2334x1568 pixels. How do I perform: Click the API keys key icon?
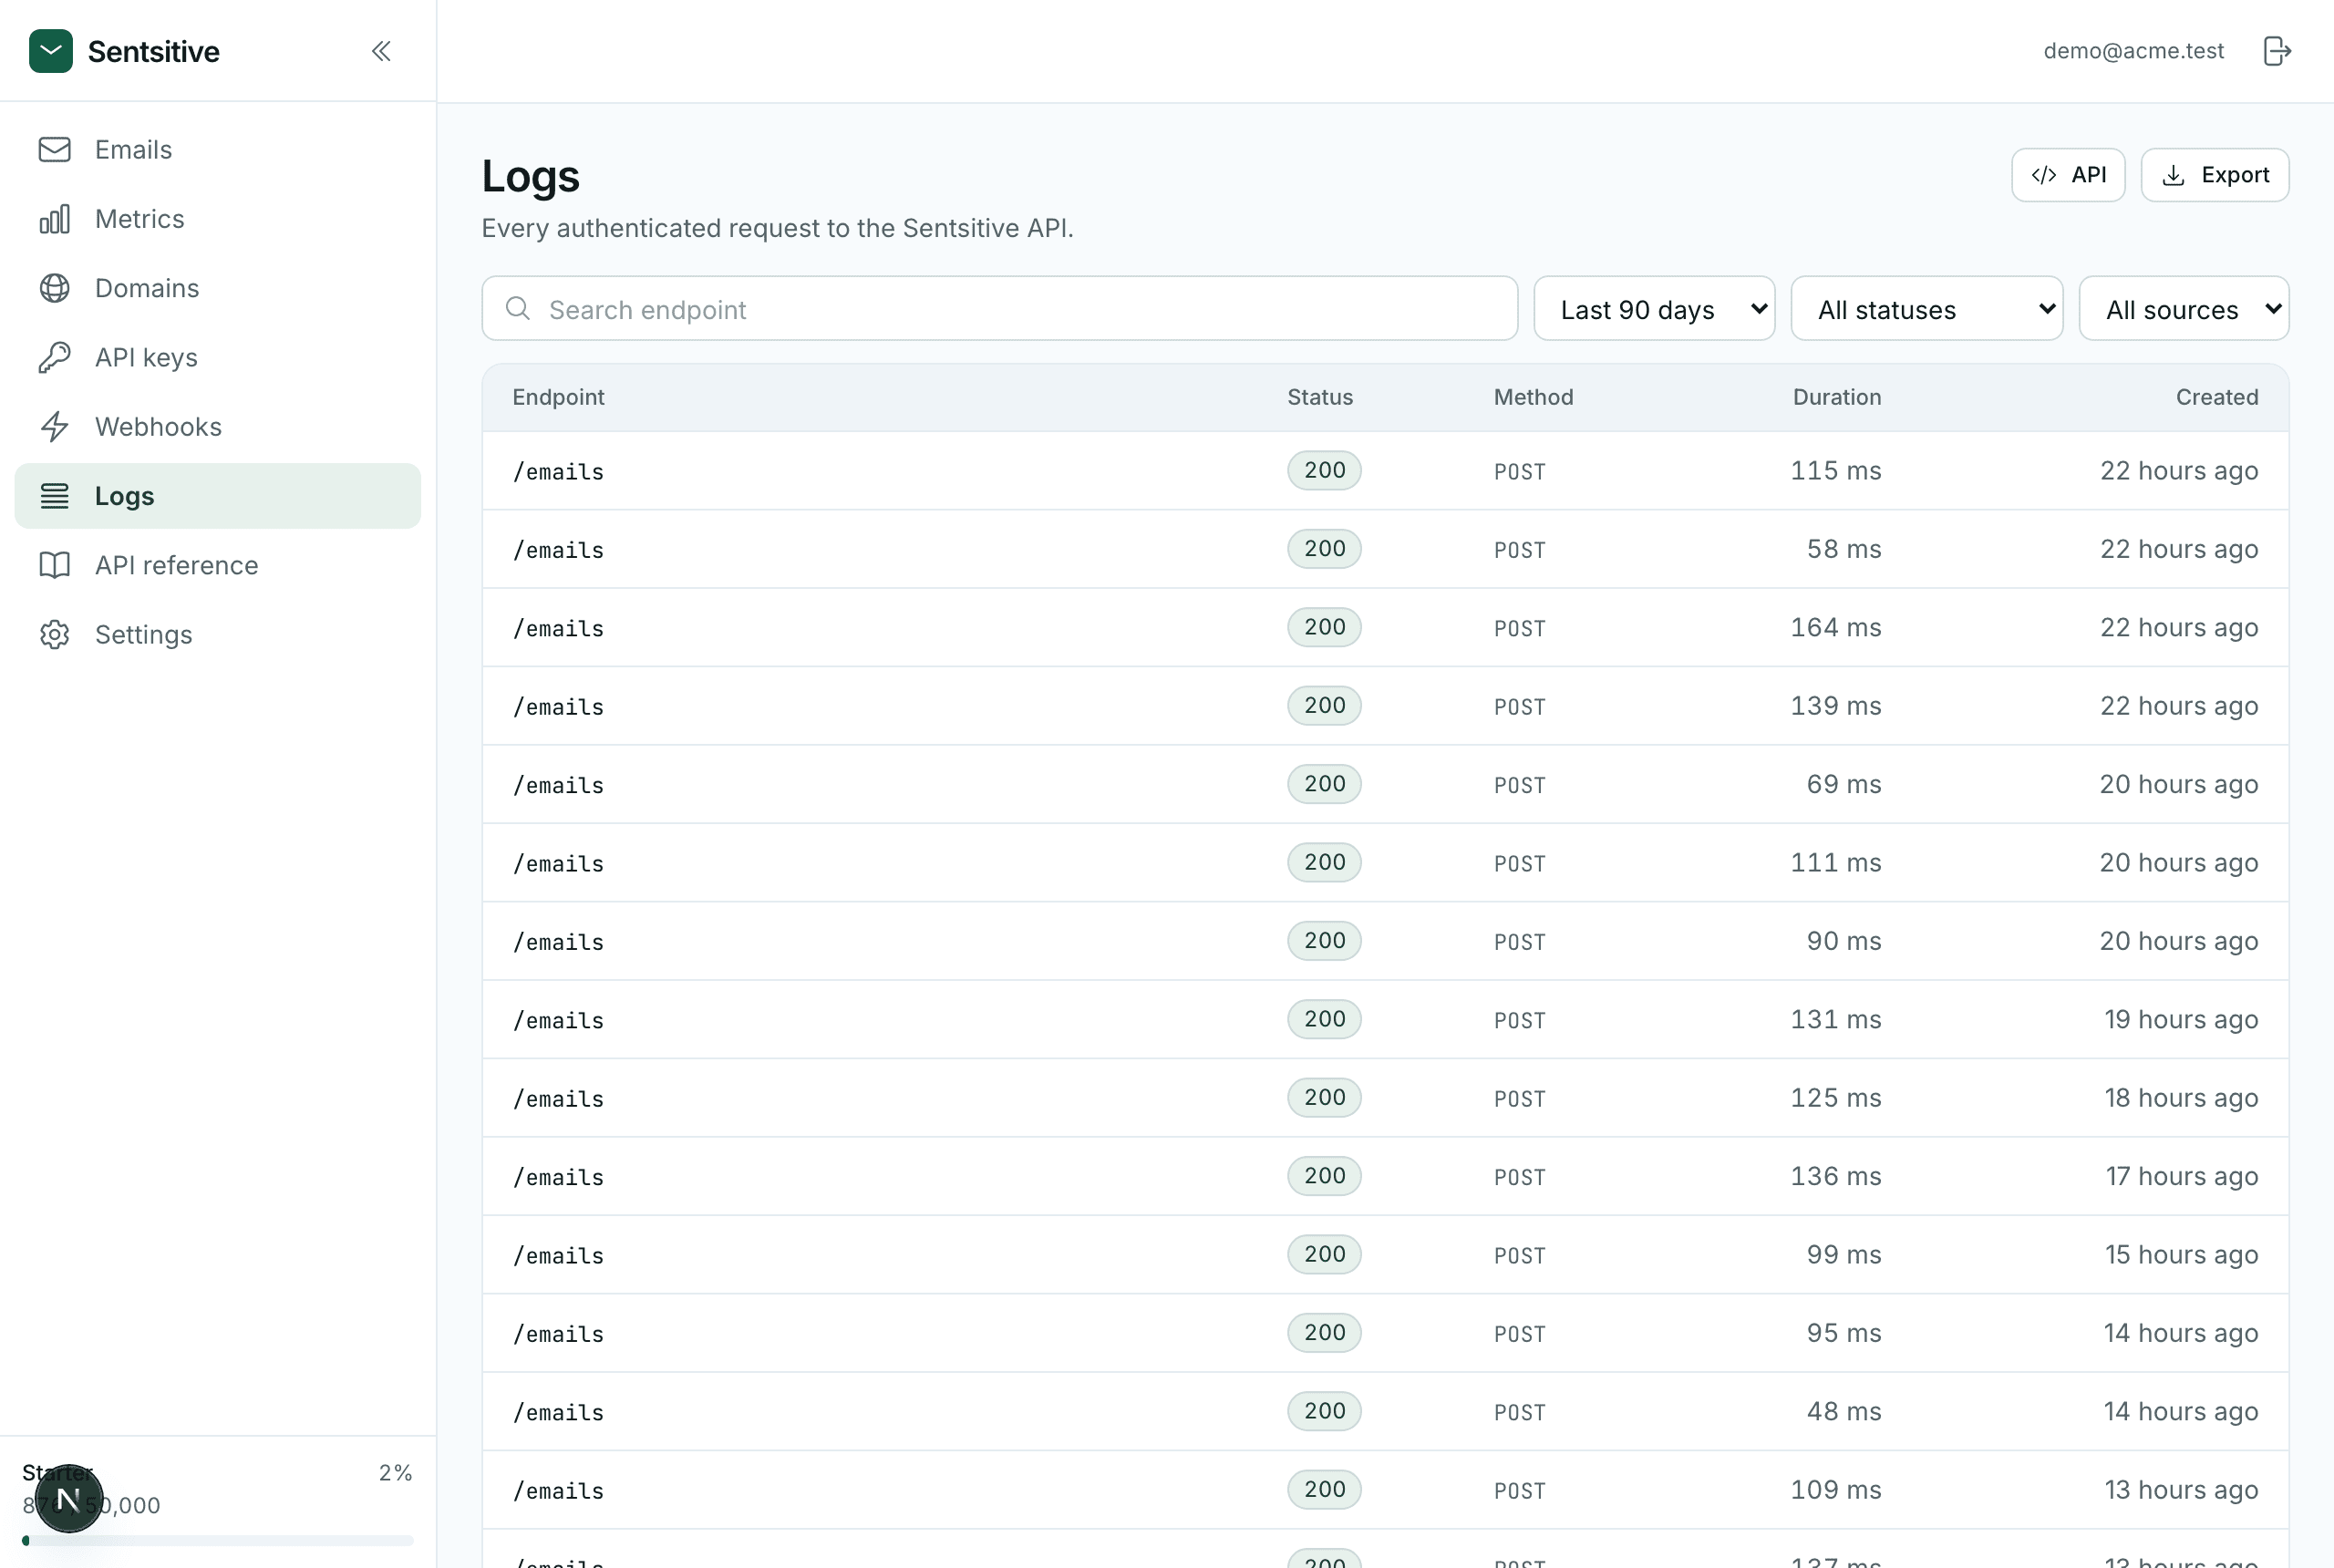55,357
